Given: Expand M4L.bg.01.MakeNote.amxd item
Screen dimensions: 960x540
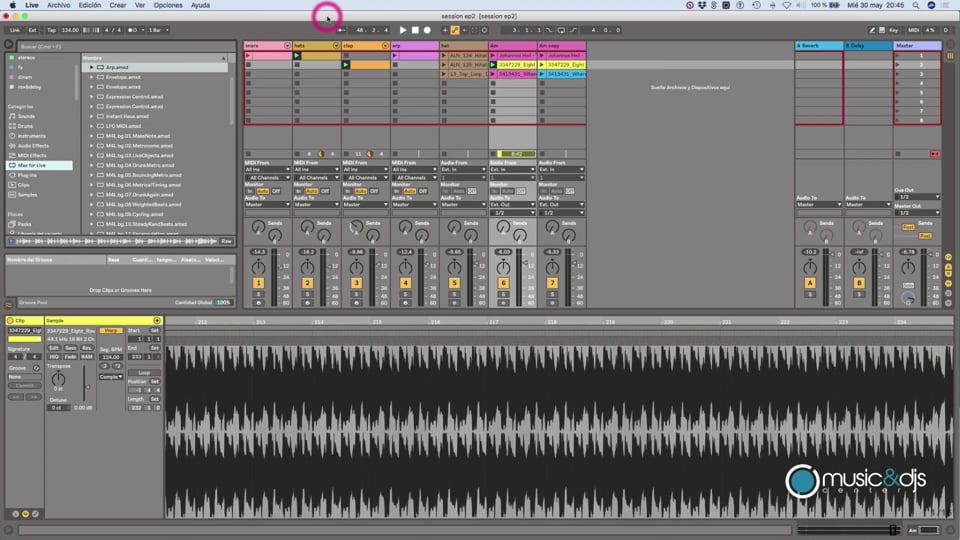Looking at the screenshot, I should 92,136.
